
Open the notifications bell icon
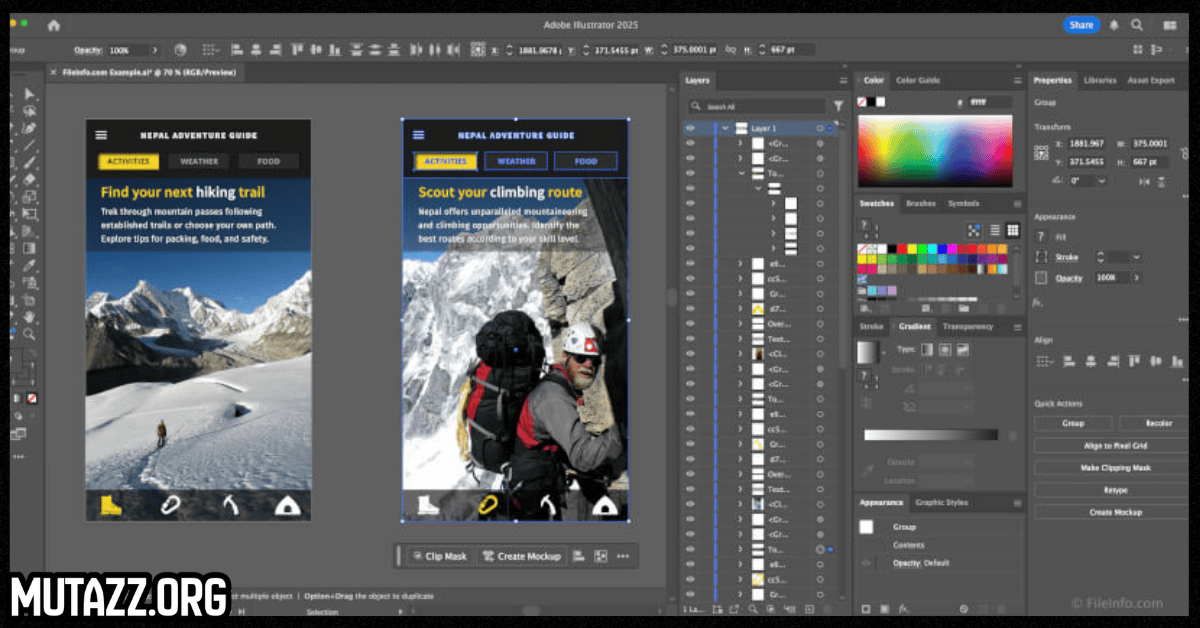(x=1113, y=25)
